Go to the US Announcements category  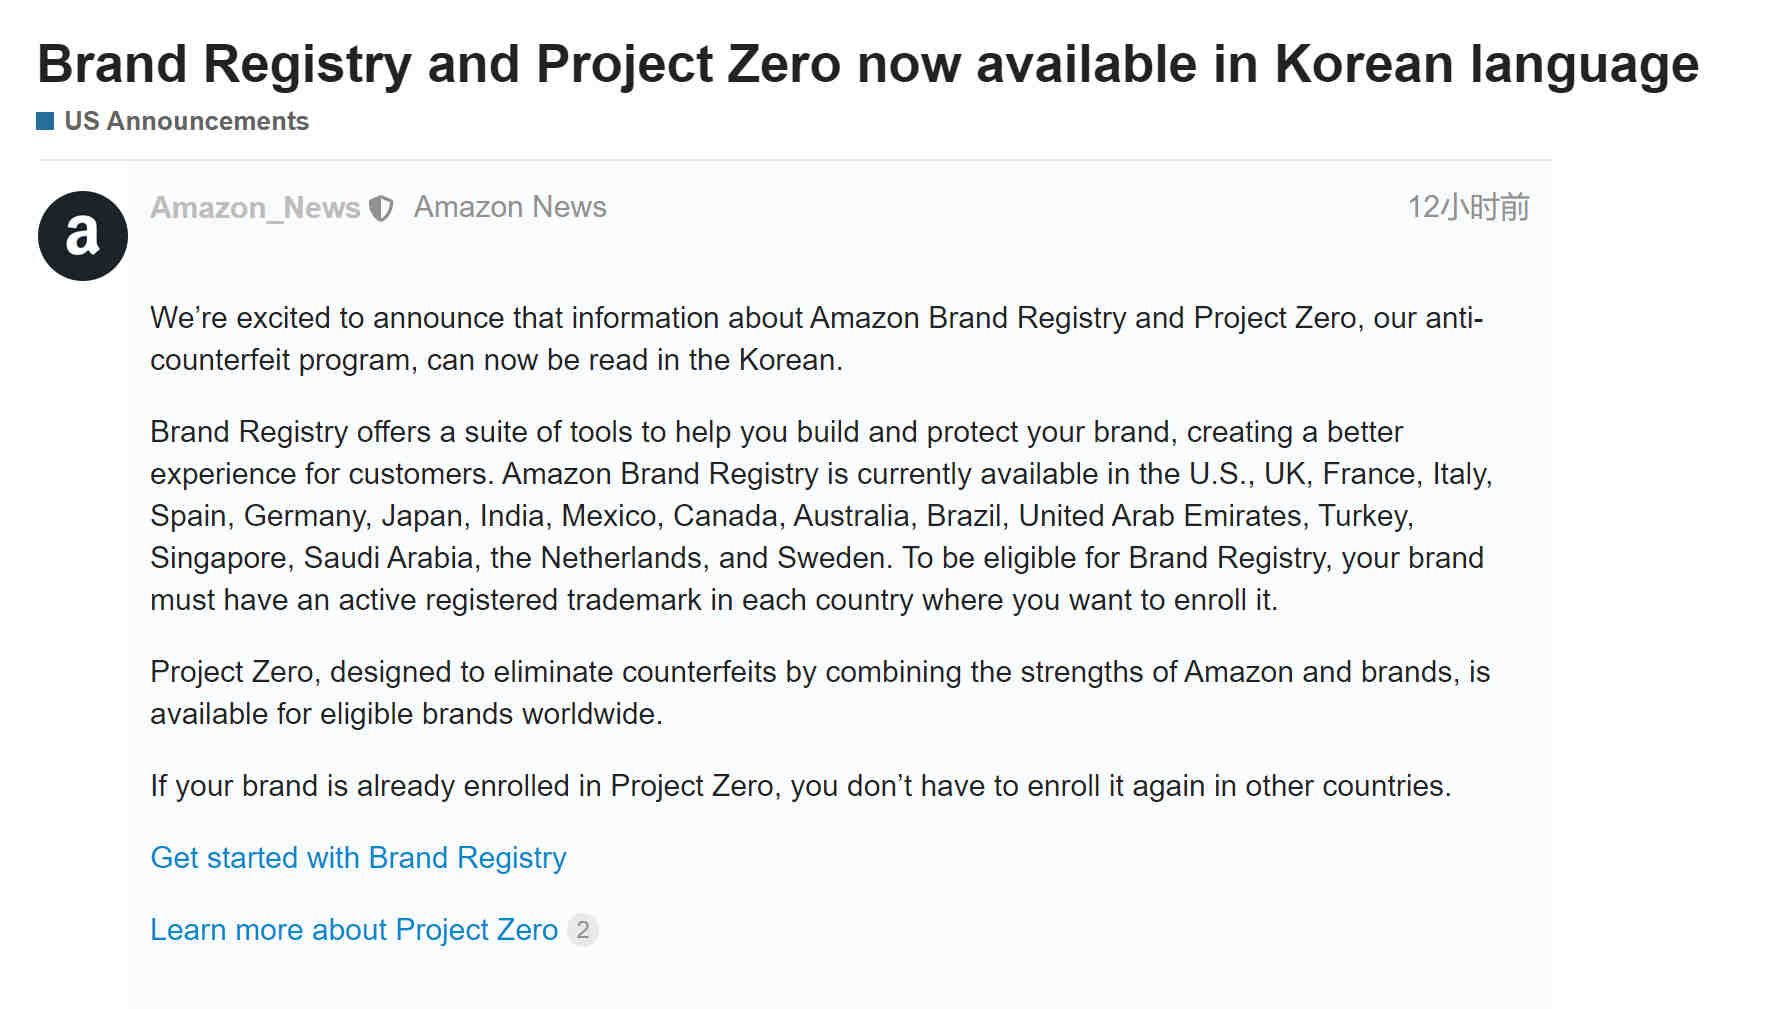click(x=186, y=121)
